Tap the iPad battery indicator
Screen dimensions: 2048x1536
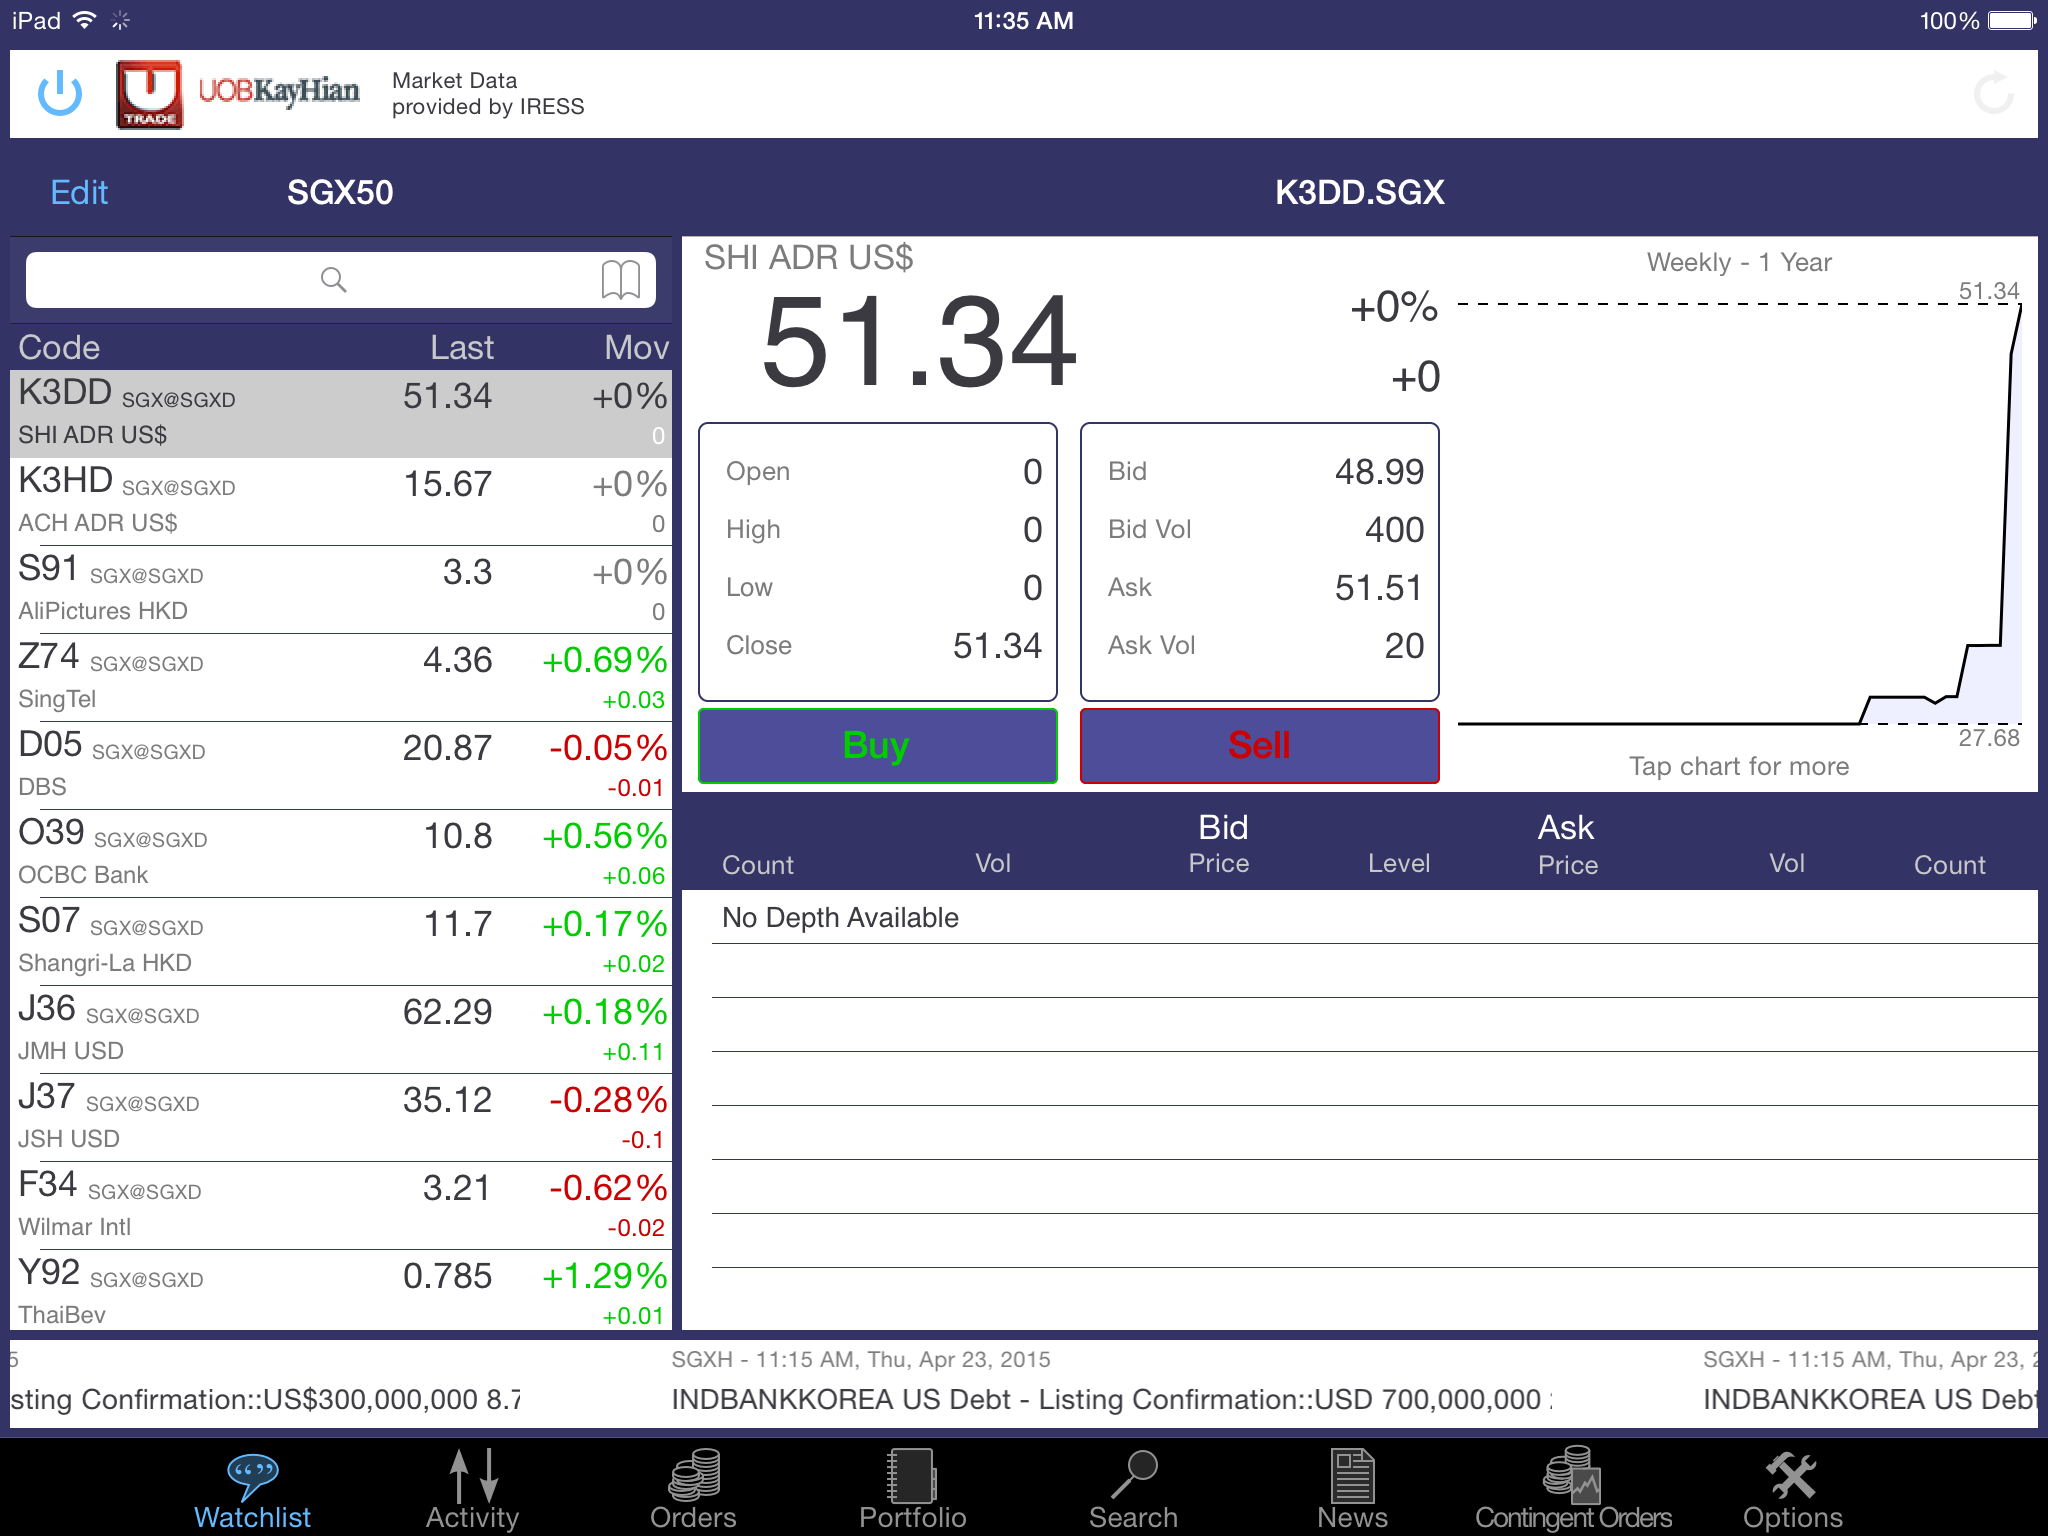2012,21
